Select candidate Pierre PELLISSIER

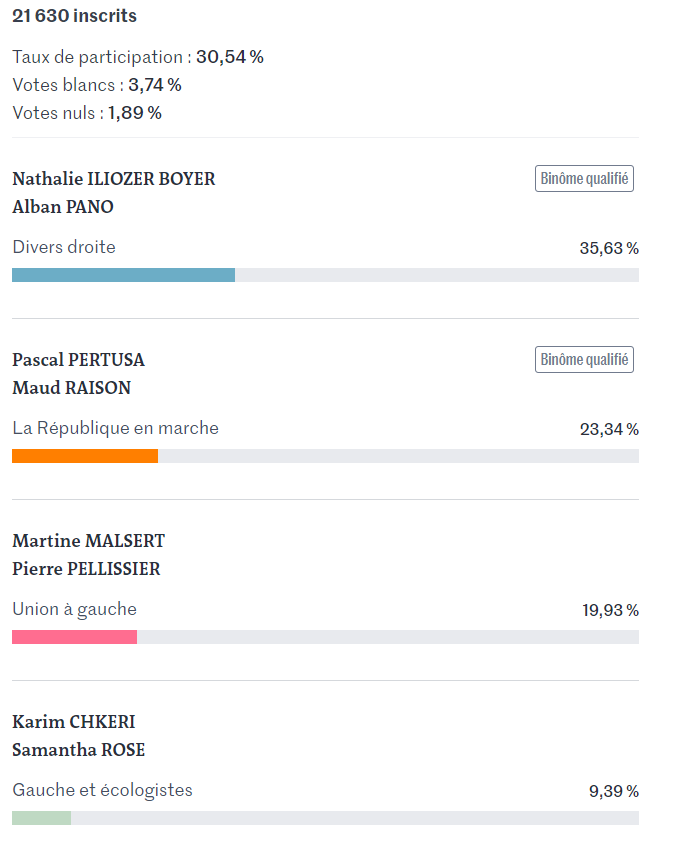[86, 569]
